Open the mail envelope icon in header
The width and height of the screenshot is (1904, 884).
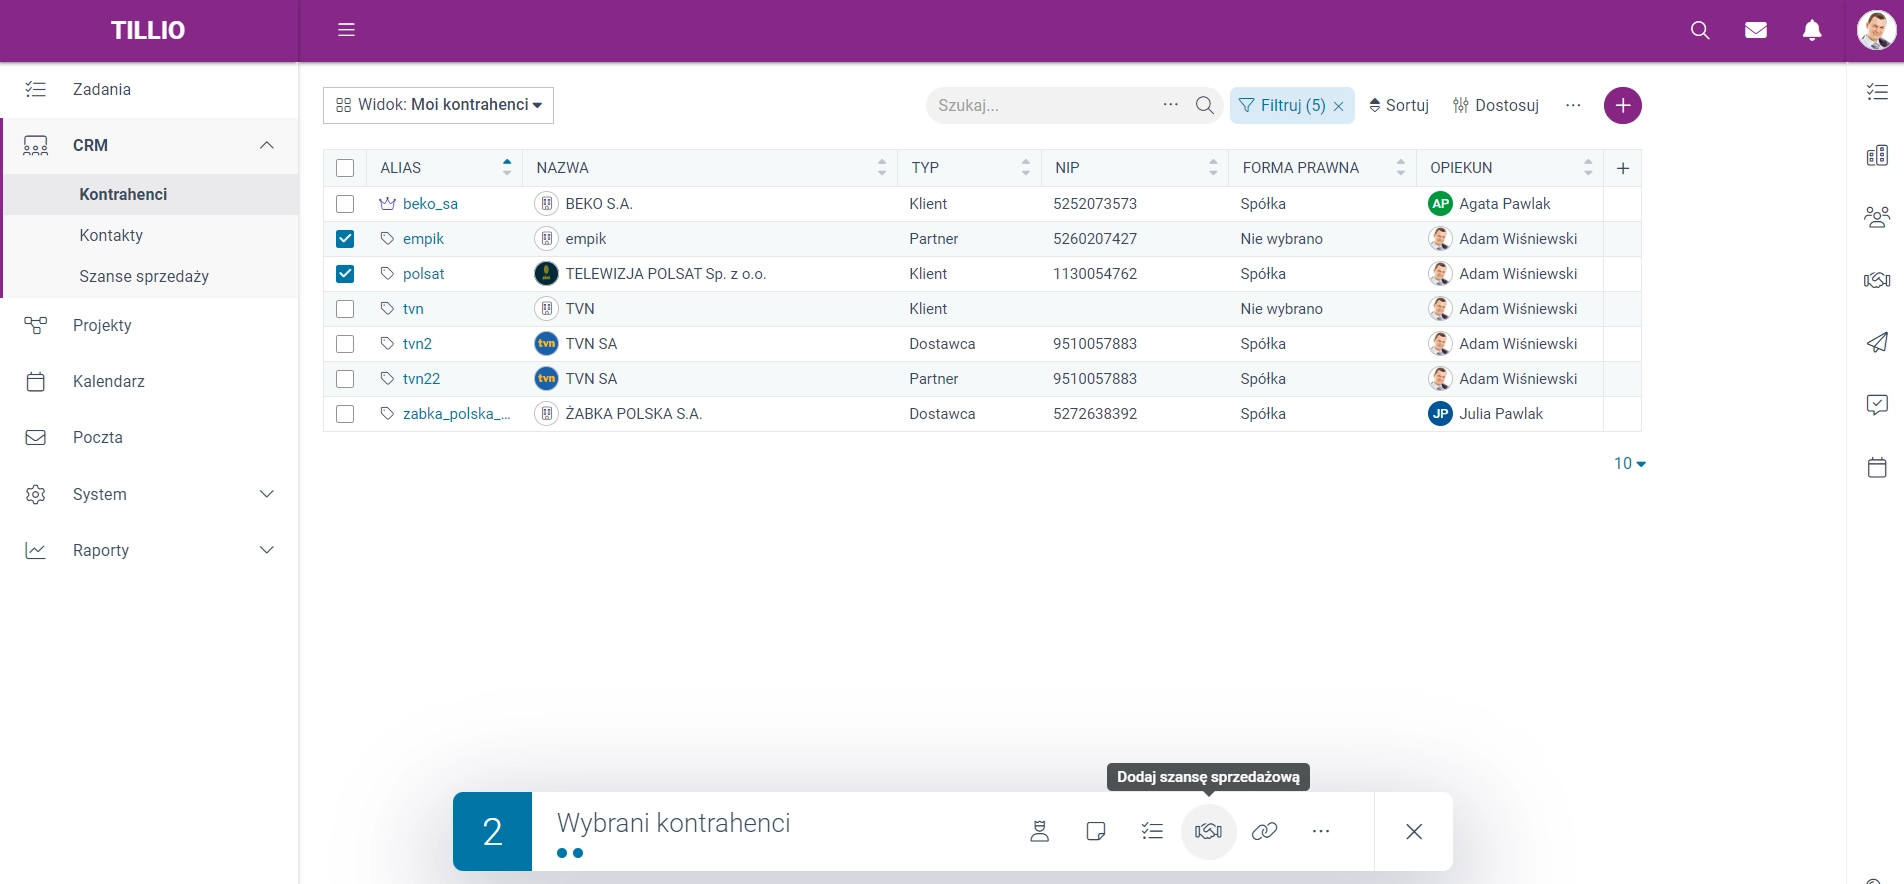pos(1756,30)
